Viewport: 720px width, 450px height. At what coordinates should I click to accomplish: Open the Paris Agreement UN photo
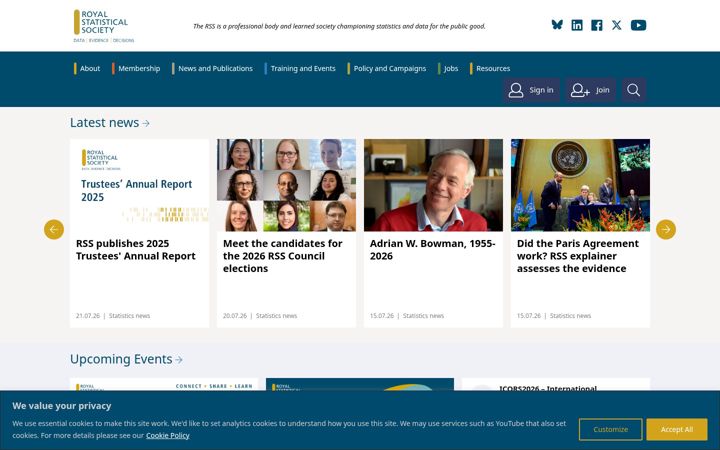coord(580,185)
